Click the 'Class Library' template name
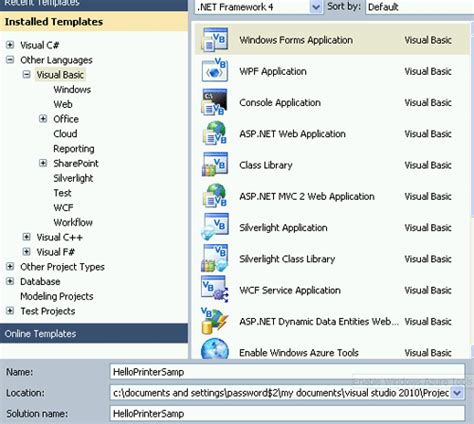Screen dimensions: 474x424 266,165
